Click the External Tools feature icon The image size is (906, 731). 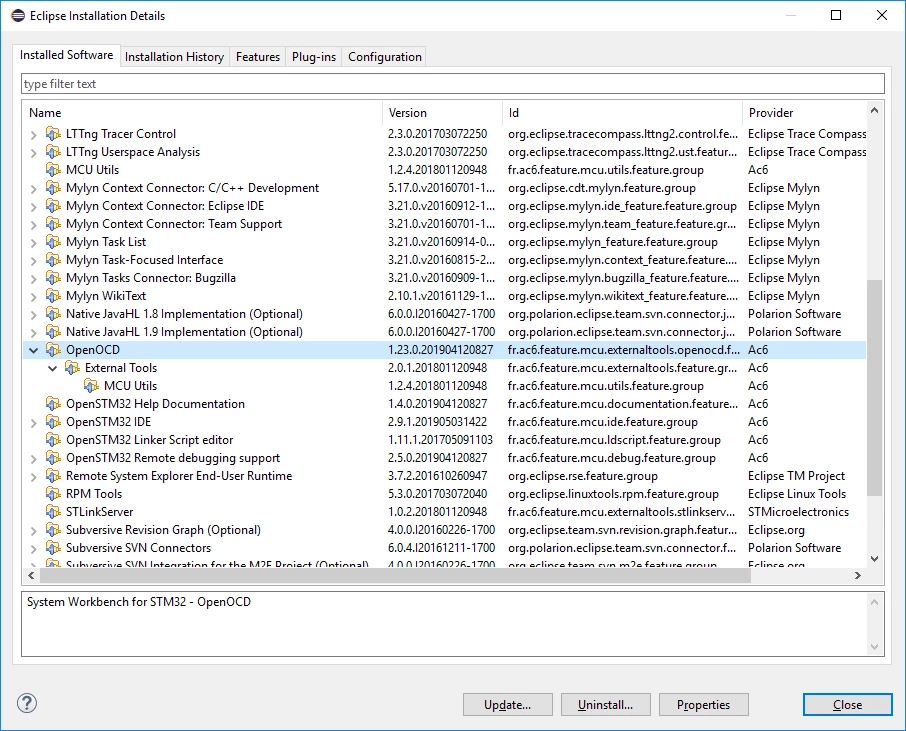click(72, 368)
